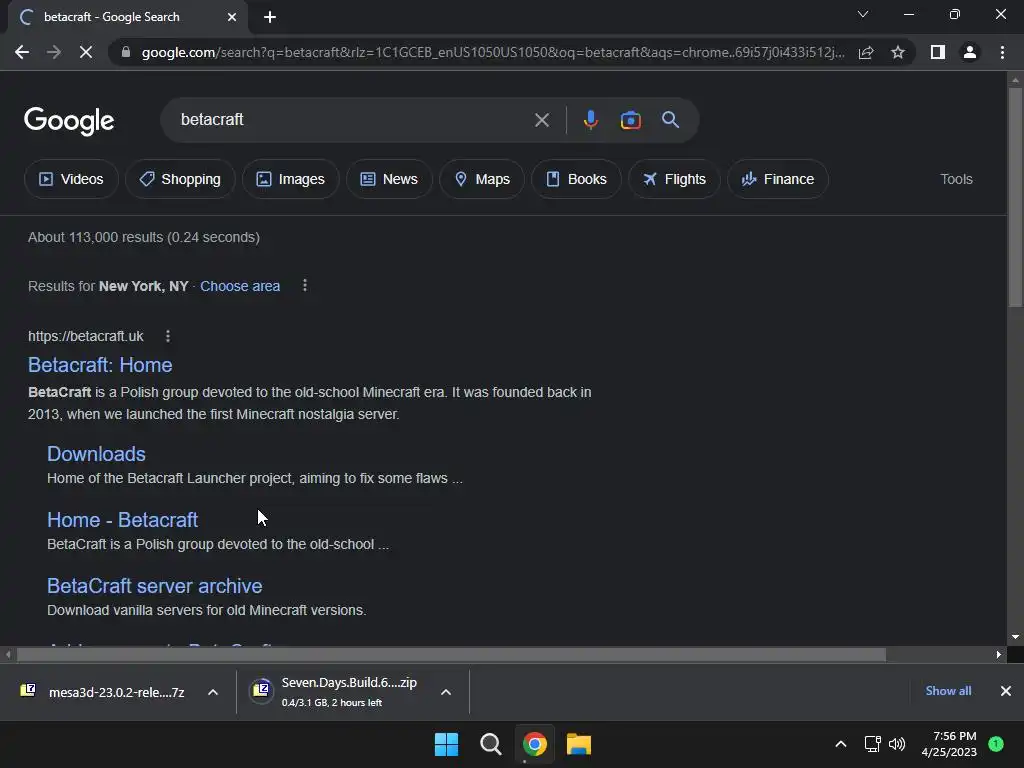Click the vertical page scrollbar thumb
1024x768 pixels.
[x=1015, y=197]
